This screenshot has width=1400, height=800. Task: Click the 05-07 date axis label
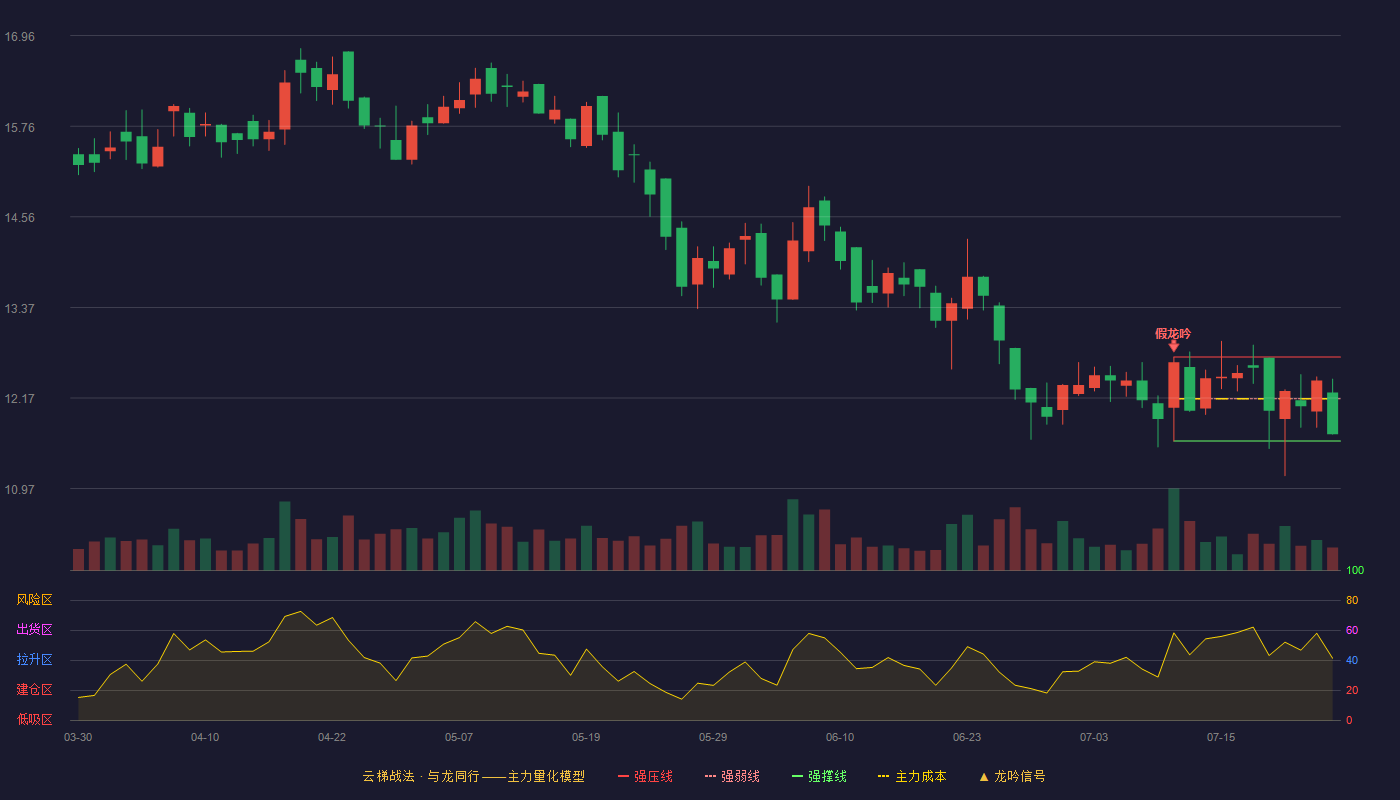pyautogui.click(x=459, y=737)
